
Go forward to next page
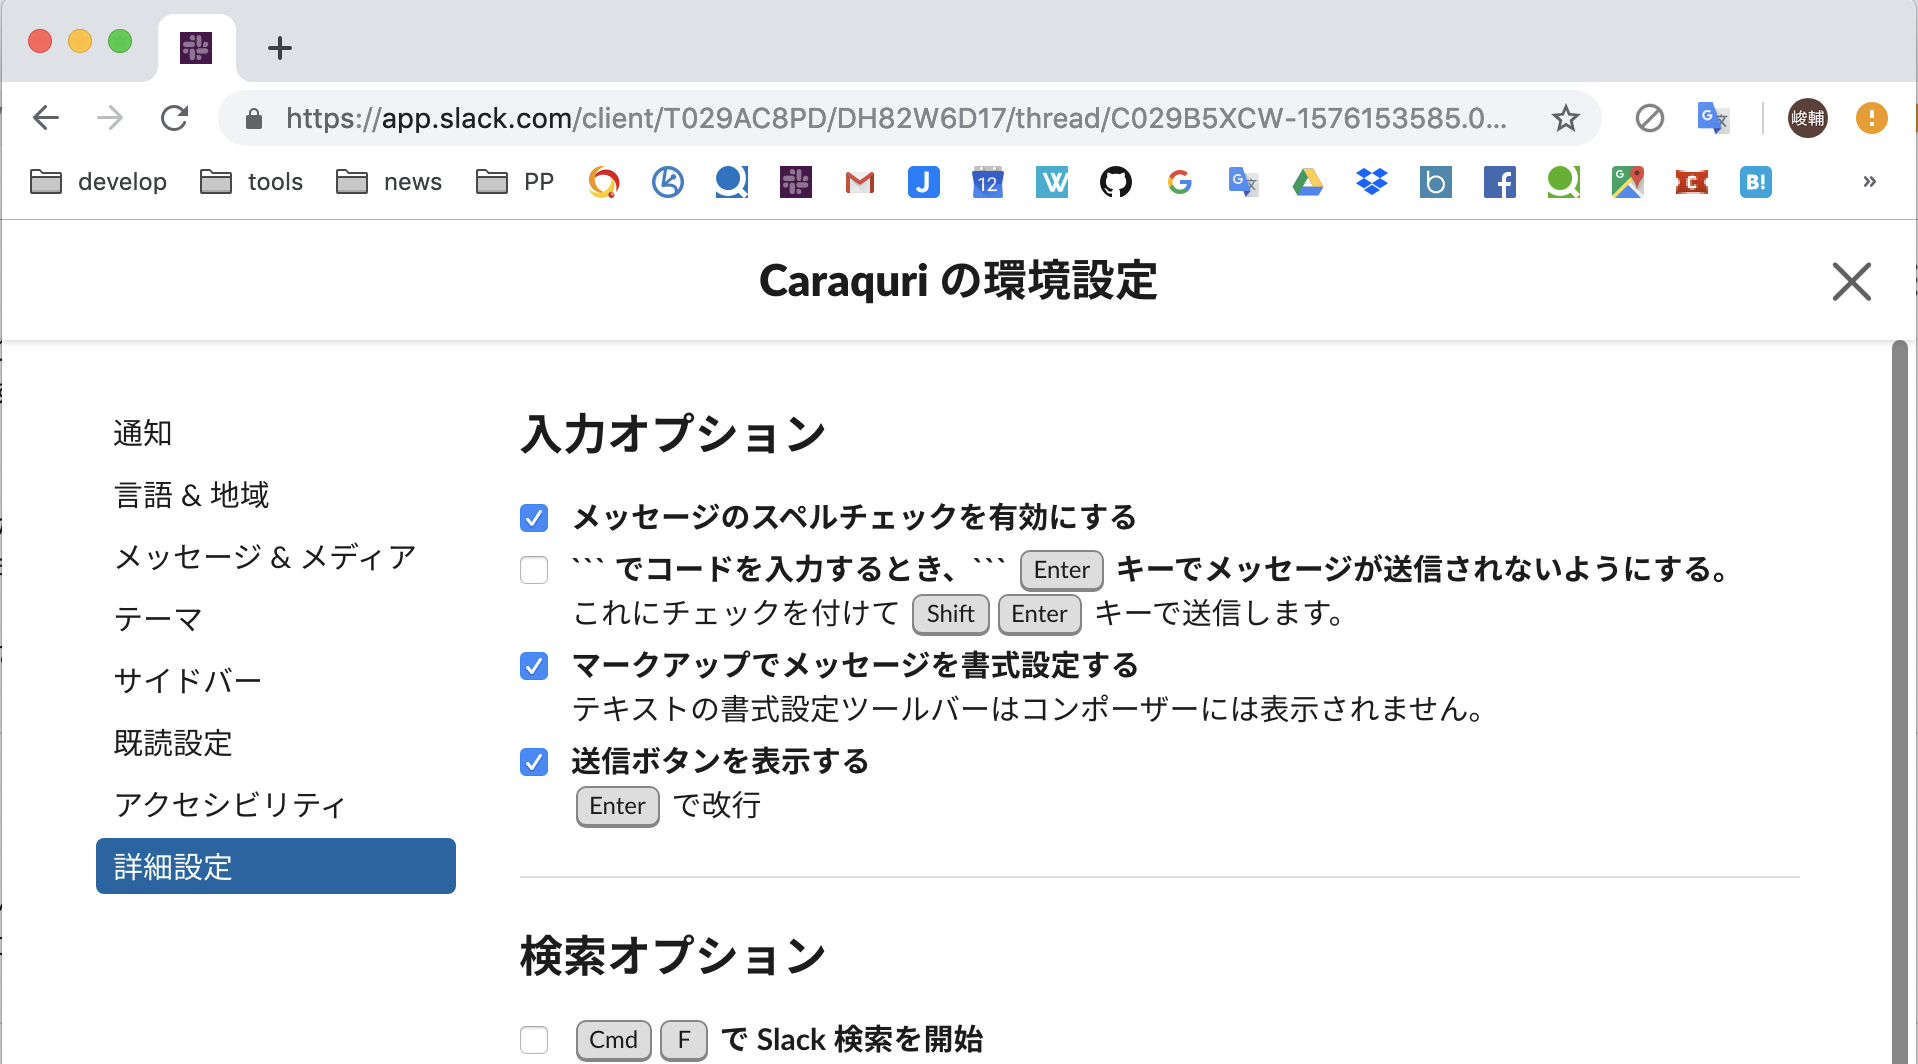coord(110,118)
